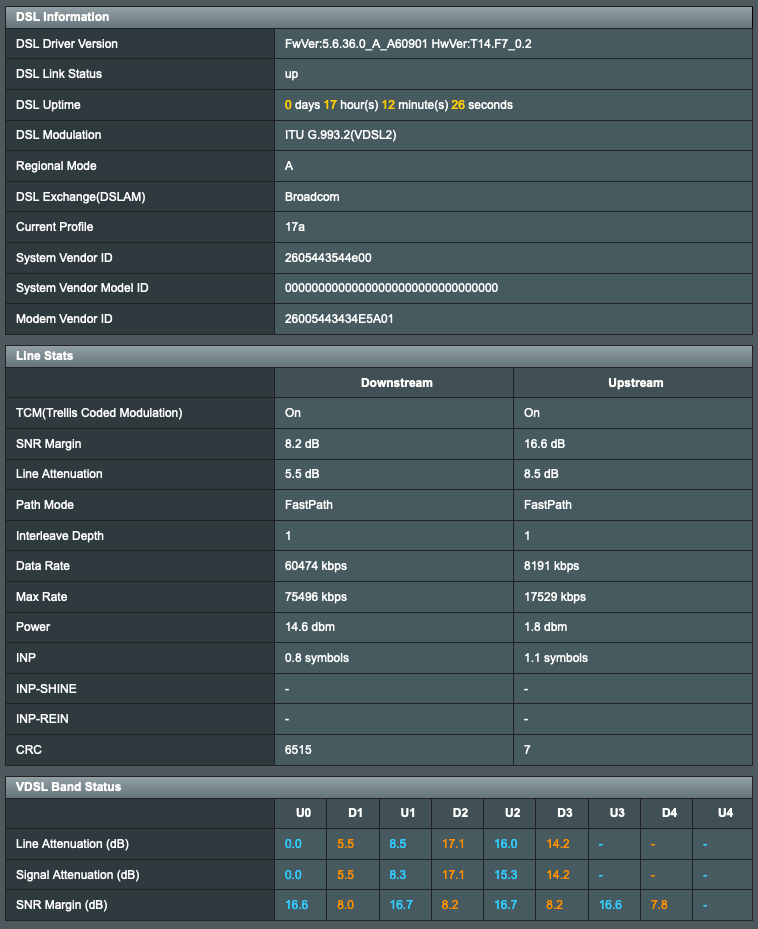Click the CRC value showing 6515
Screen dimensions: 758x929
297,750
